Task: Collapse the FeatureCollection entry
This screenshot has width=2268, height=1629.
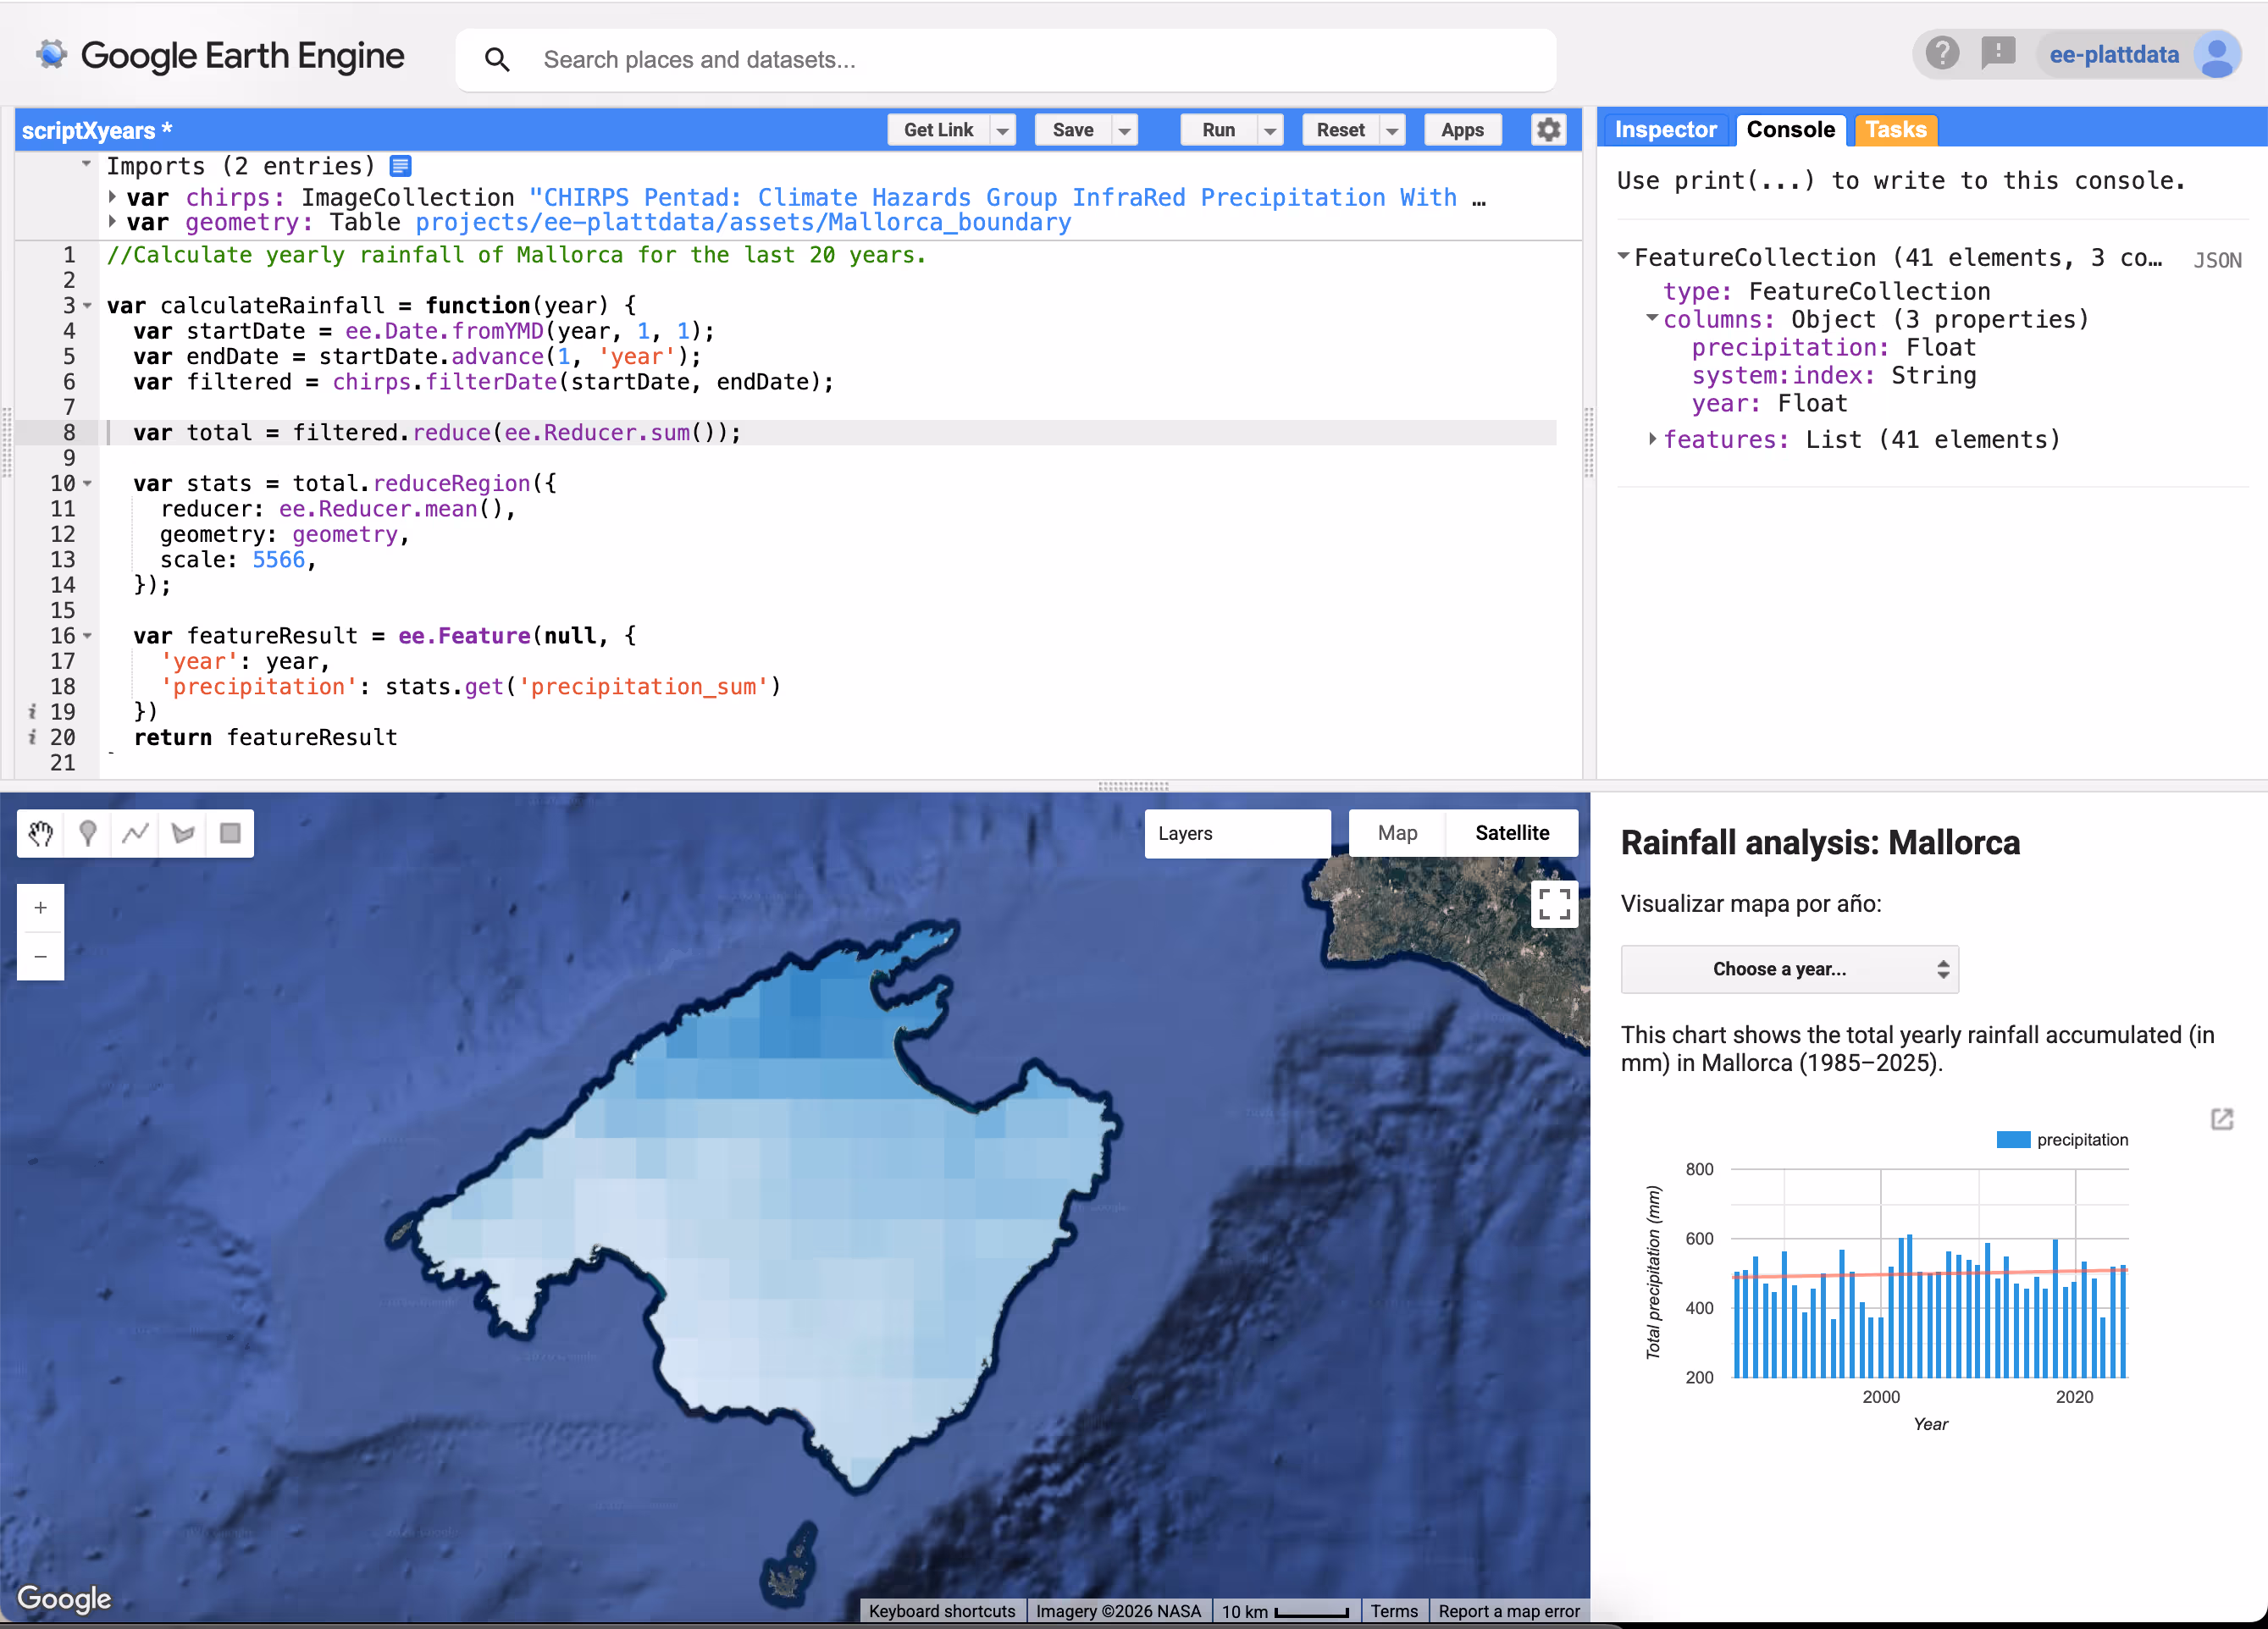Action: click(1623, 257)
